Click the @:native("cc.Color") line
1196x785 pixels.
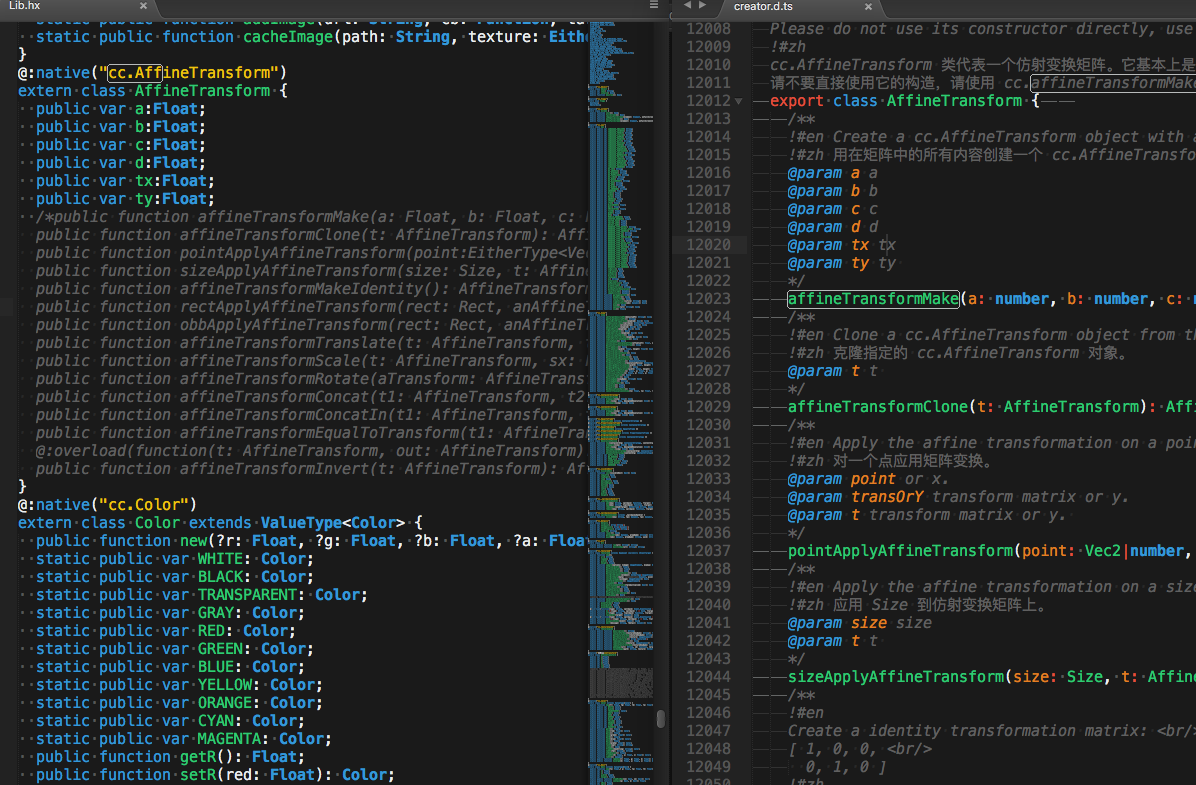point(107,505)
